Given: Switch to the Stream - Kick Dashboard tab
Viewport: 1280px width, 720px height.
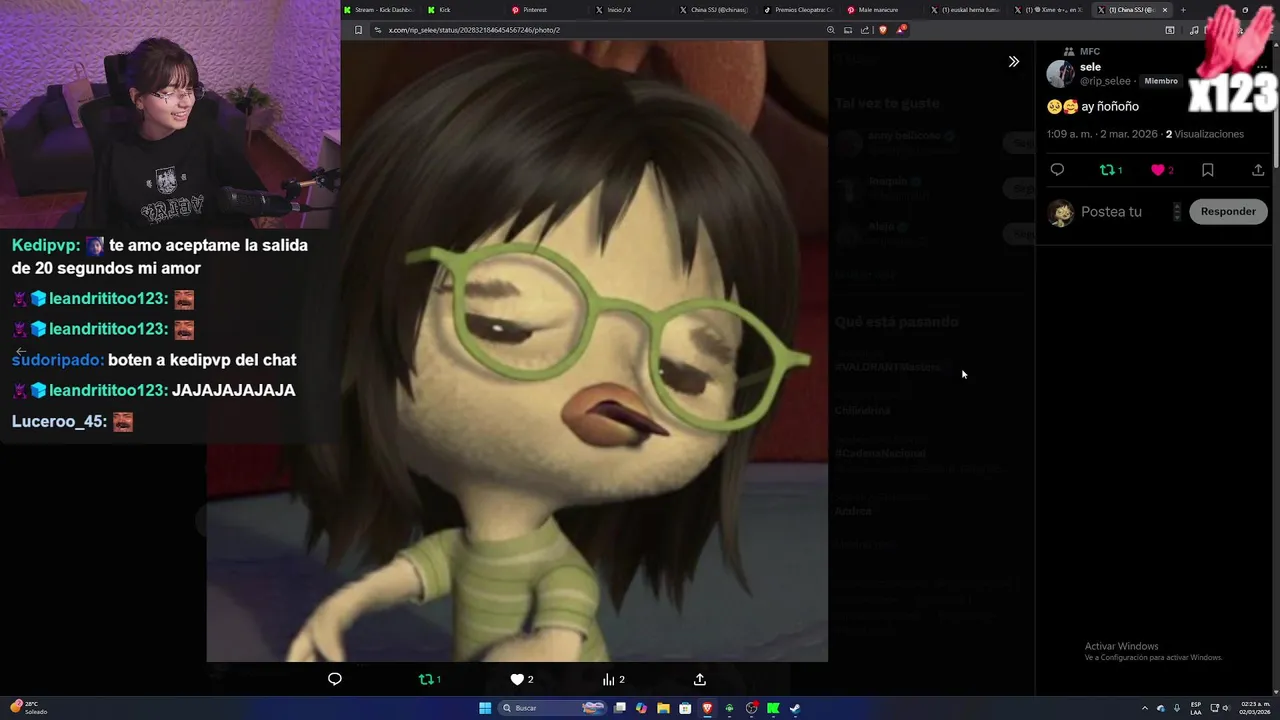Looking at the screenshot, I should 380,10.
